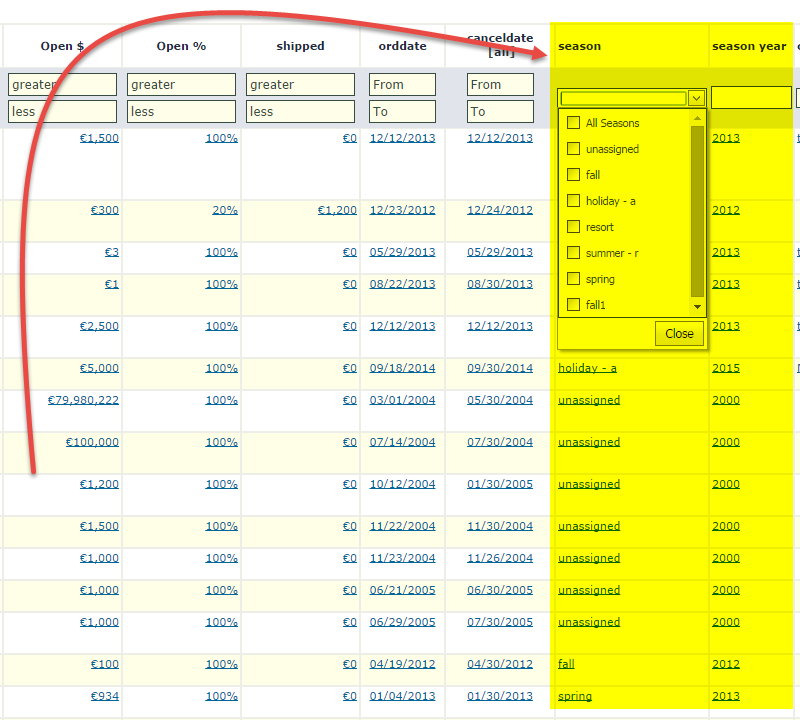Image resolution: width=800 pixels, height=720 pixels.
Task: Open the 12/23/2012 order date link
Action: coord(403,210)
